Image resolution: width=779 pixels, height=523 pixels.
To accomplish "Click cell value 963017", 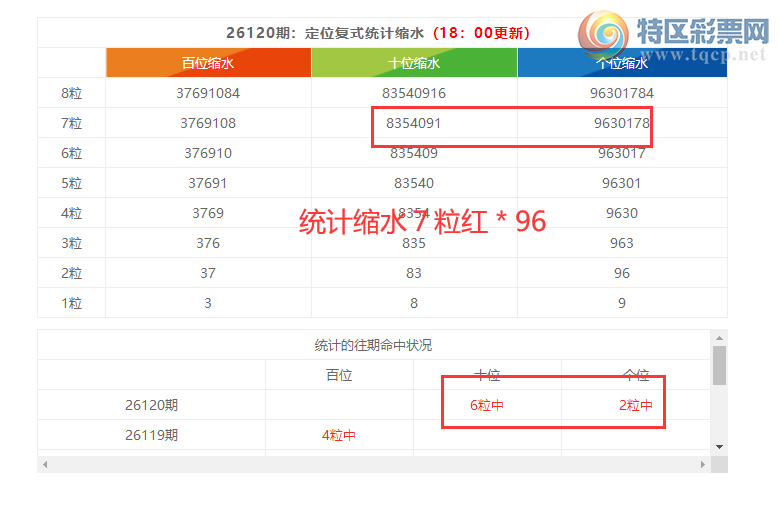I will pyautogui.click(x=622, y=153).
